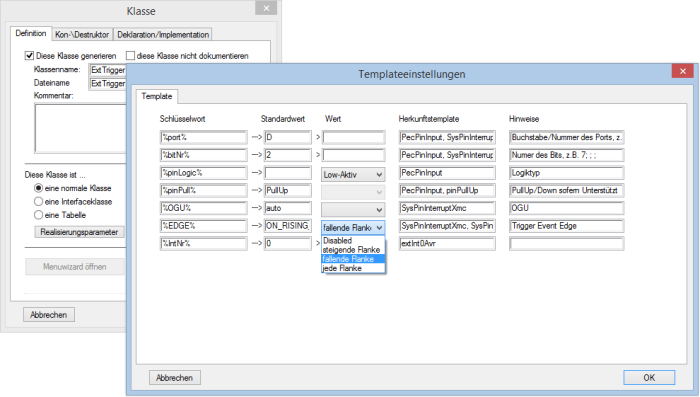Click Herkunftstemplate field showing only 'PecPinInput'
The image size is (700, 397).
point(447,173)
